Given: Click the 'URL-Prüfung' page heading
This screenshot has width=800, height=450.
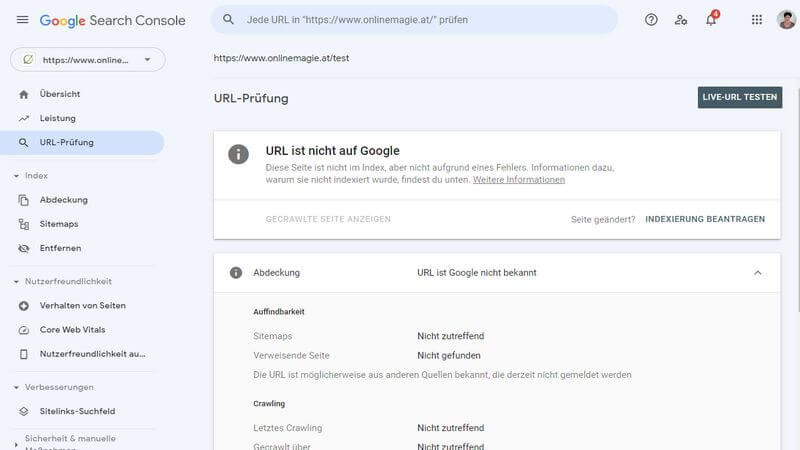Looking at the screenshot, I should coord(251,98).
